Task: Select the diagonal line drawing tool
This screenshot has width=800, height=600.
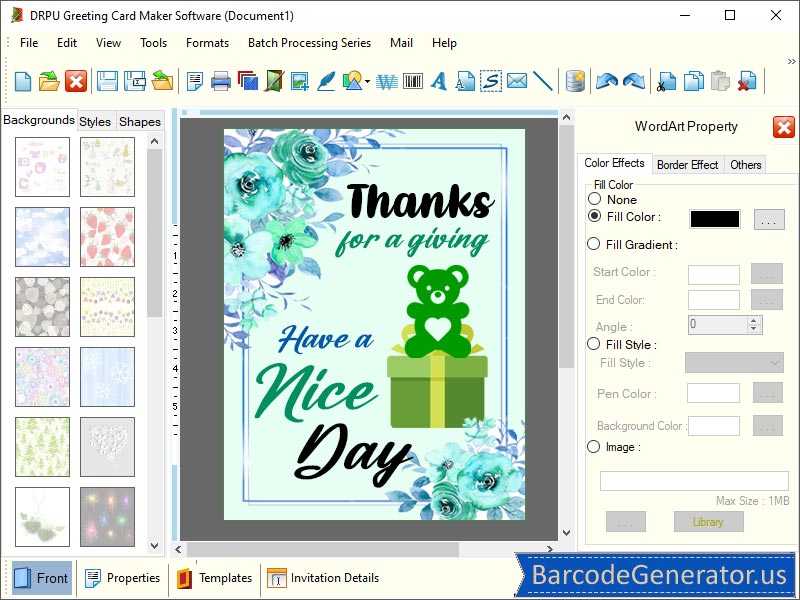Action: coord(543,81)
